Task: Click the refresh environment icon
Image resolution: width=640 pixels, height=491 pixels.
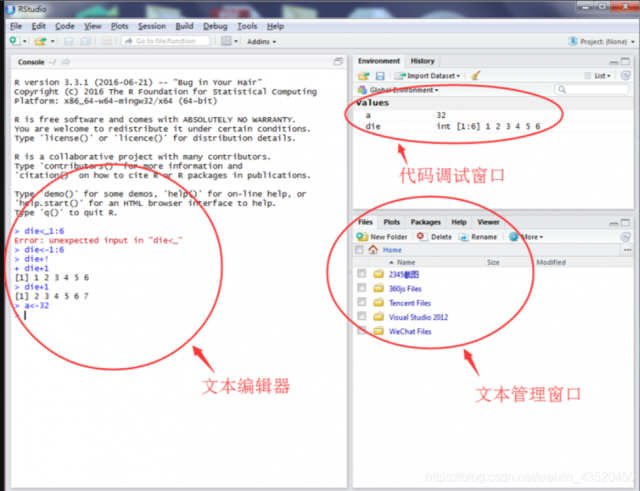Action: (625, 76)
